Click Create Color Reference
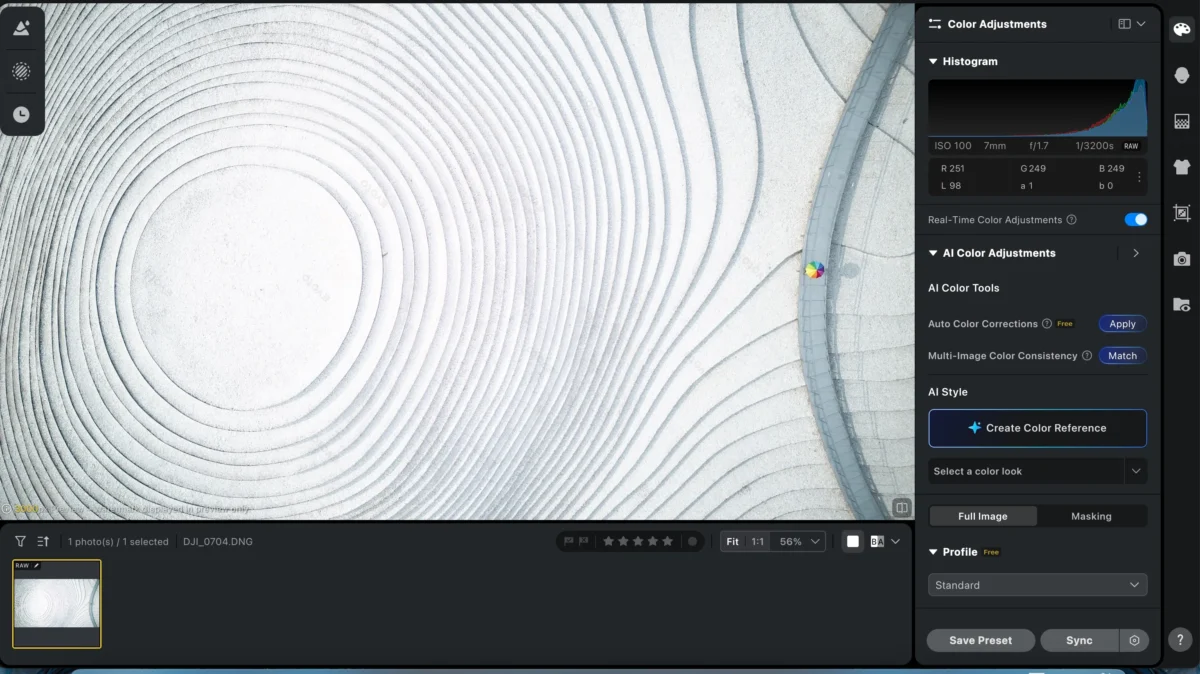This screenshot has width=1200, height=674. pyautogui.click(x=1037, y=428)
